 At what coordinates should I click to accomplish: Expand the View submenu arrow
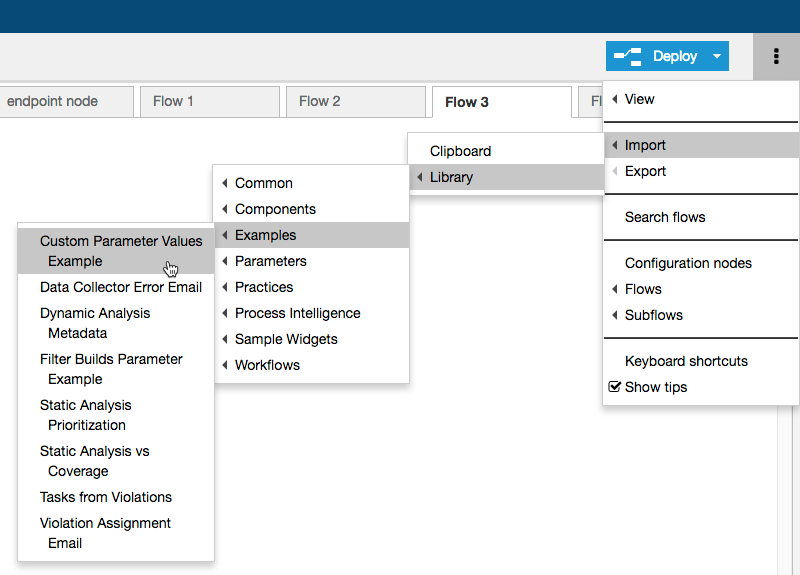pos(614,99)
